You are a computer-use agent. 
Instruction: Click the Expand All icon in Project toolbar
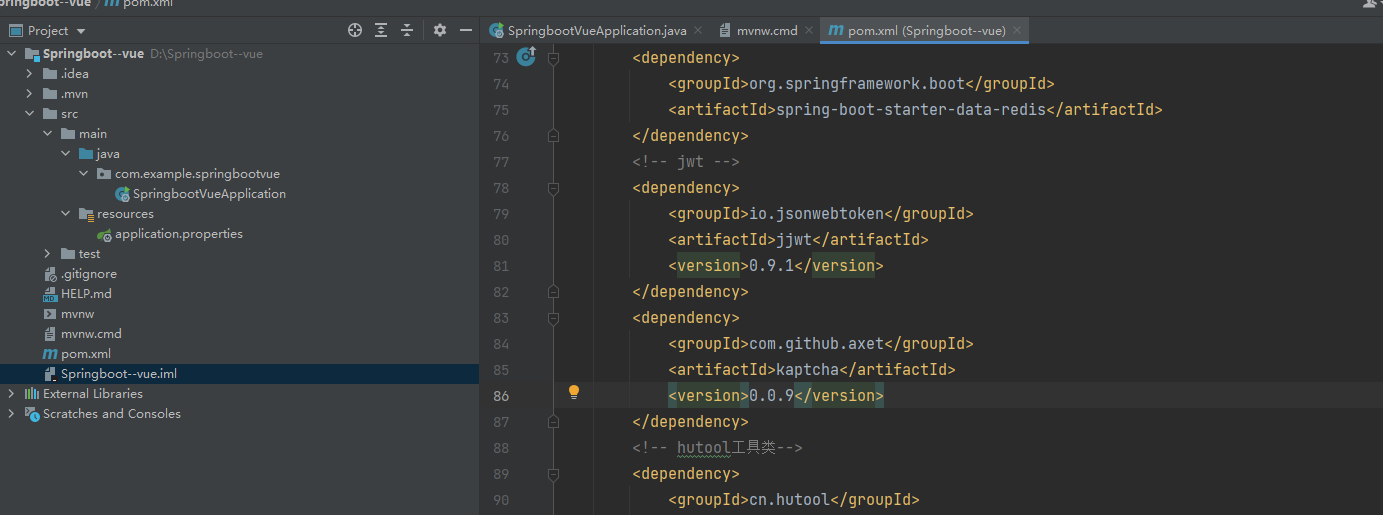[381, 31]
